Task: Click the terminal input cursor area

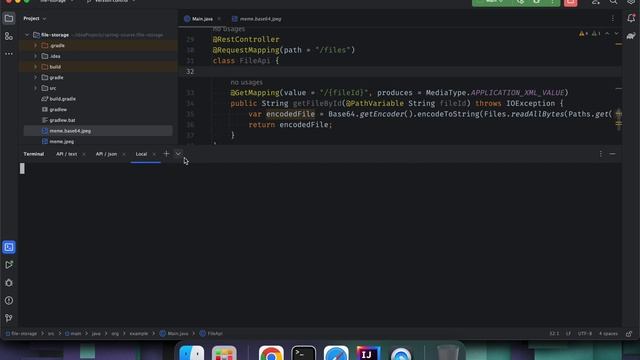Action: (22, 168)
